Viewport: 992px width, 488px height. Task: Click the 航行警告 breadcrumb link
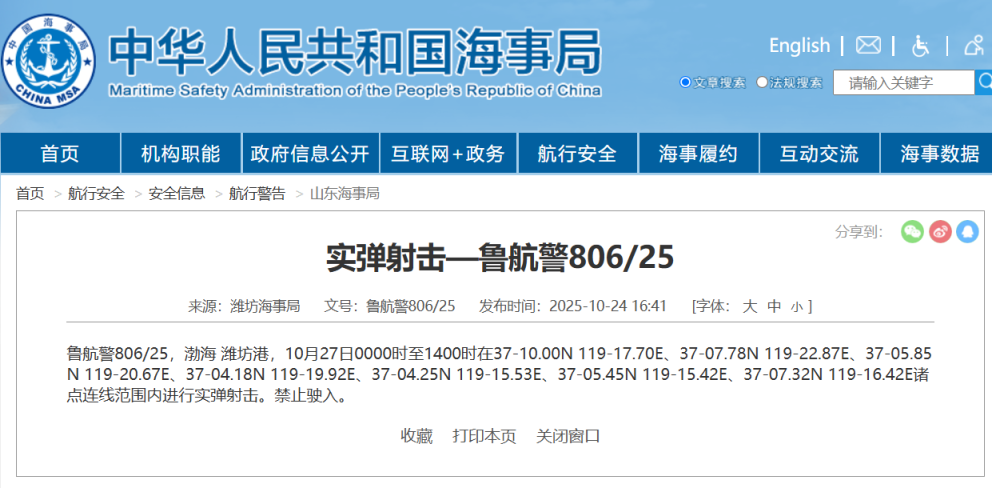point(257,194)
